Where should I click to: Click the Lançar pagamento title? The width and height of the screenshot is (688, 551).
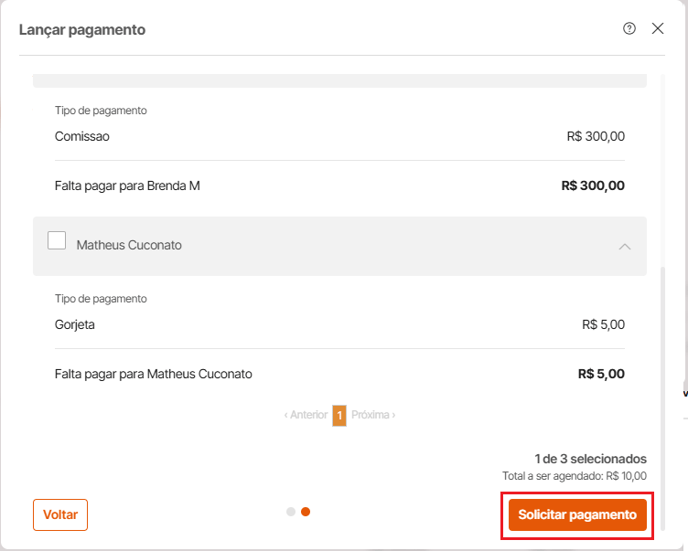82,30
